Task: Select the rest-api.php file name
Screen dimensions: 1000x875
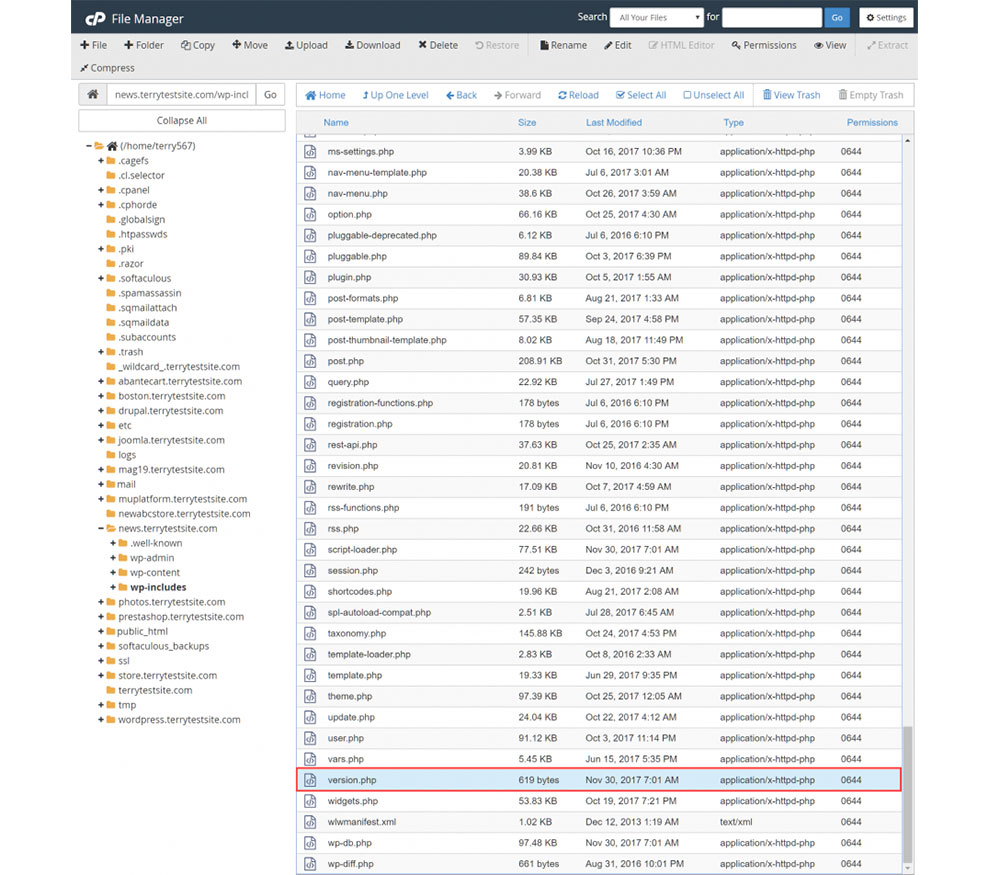Action: click(x=352, y=445)
